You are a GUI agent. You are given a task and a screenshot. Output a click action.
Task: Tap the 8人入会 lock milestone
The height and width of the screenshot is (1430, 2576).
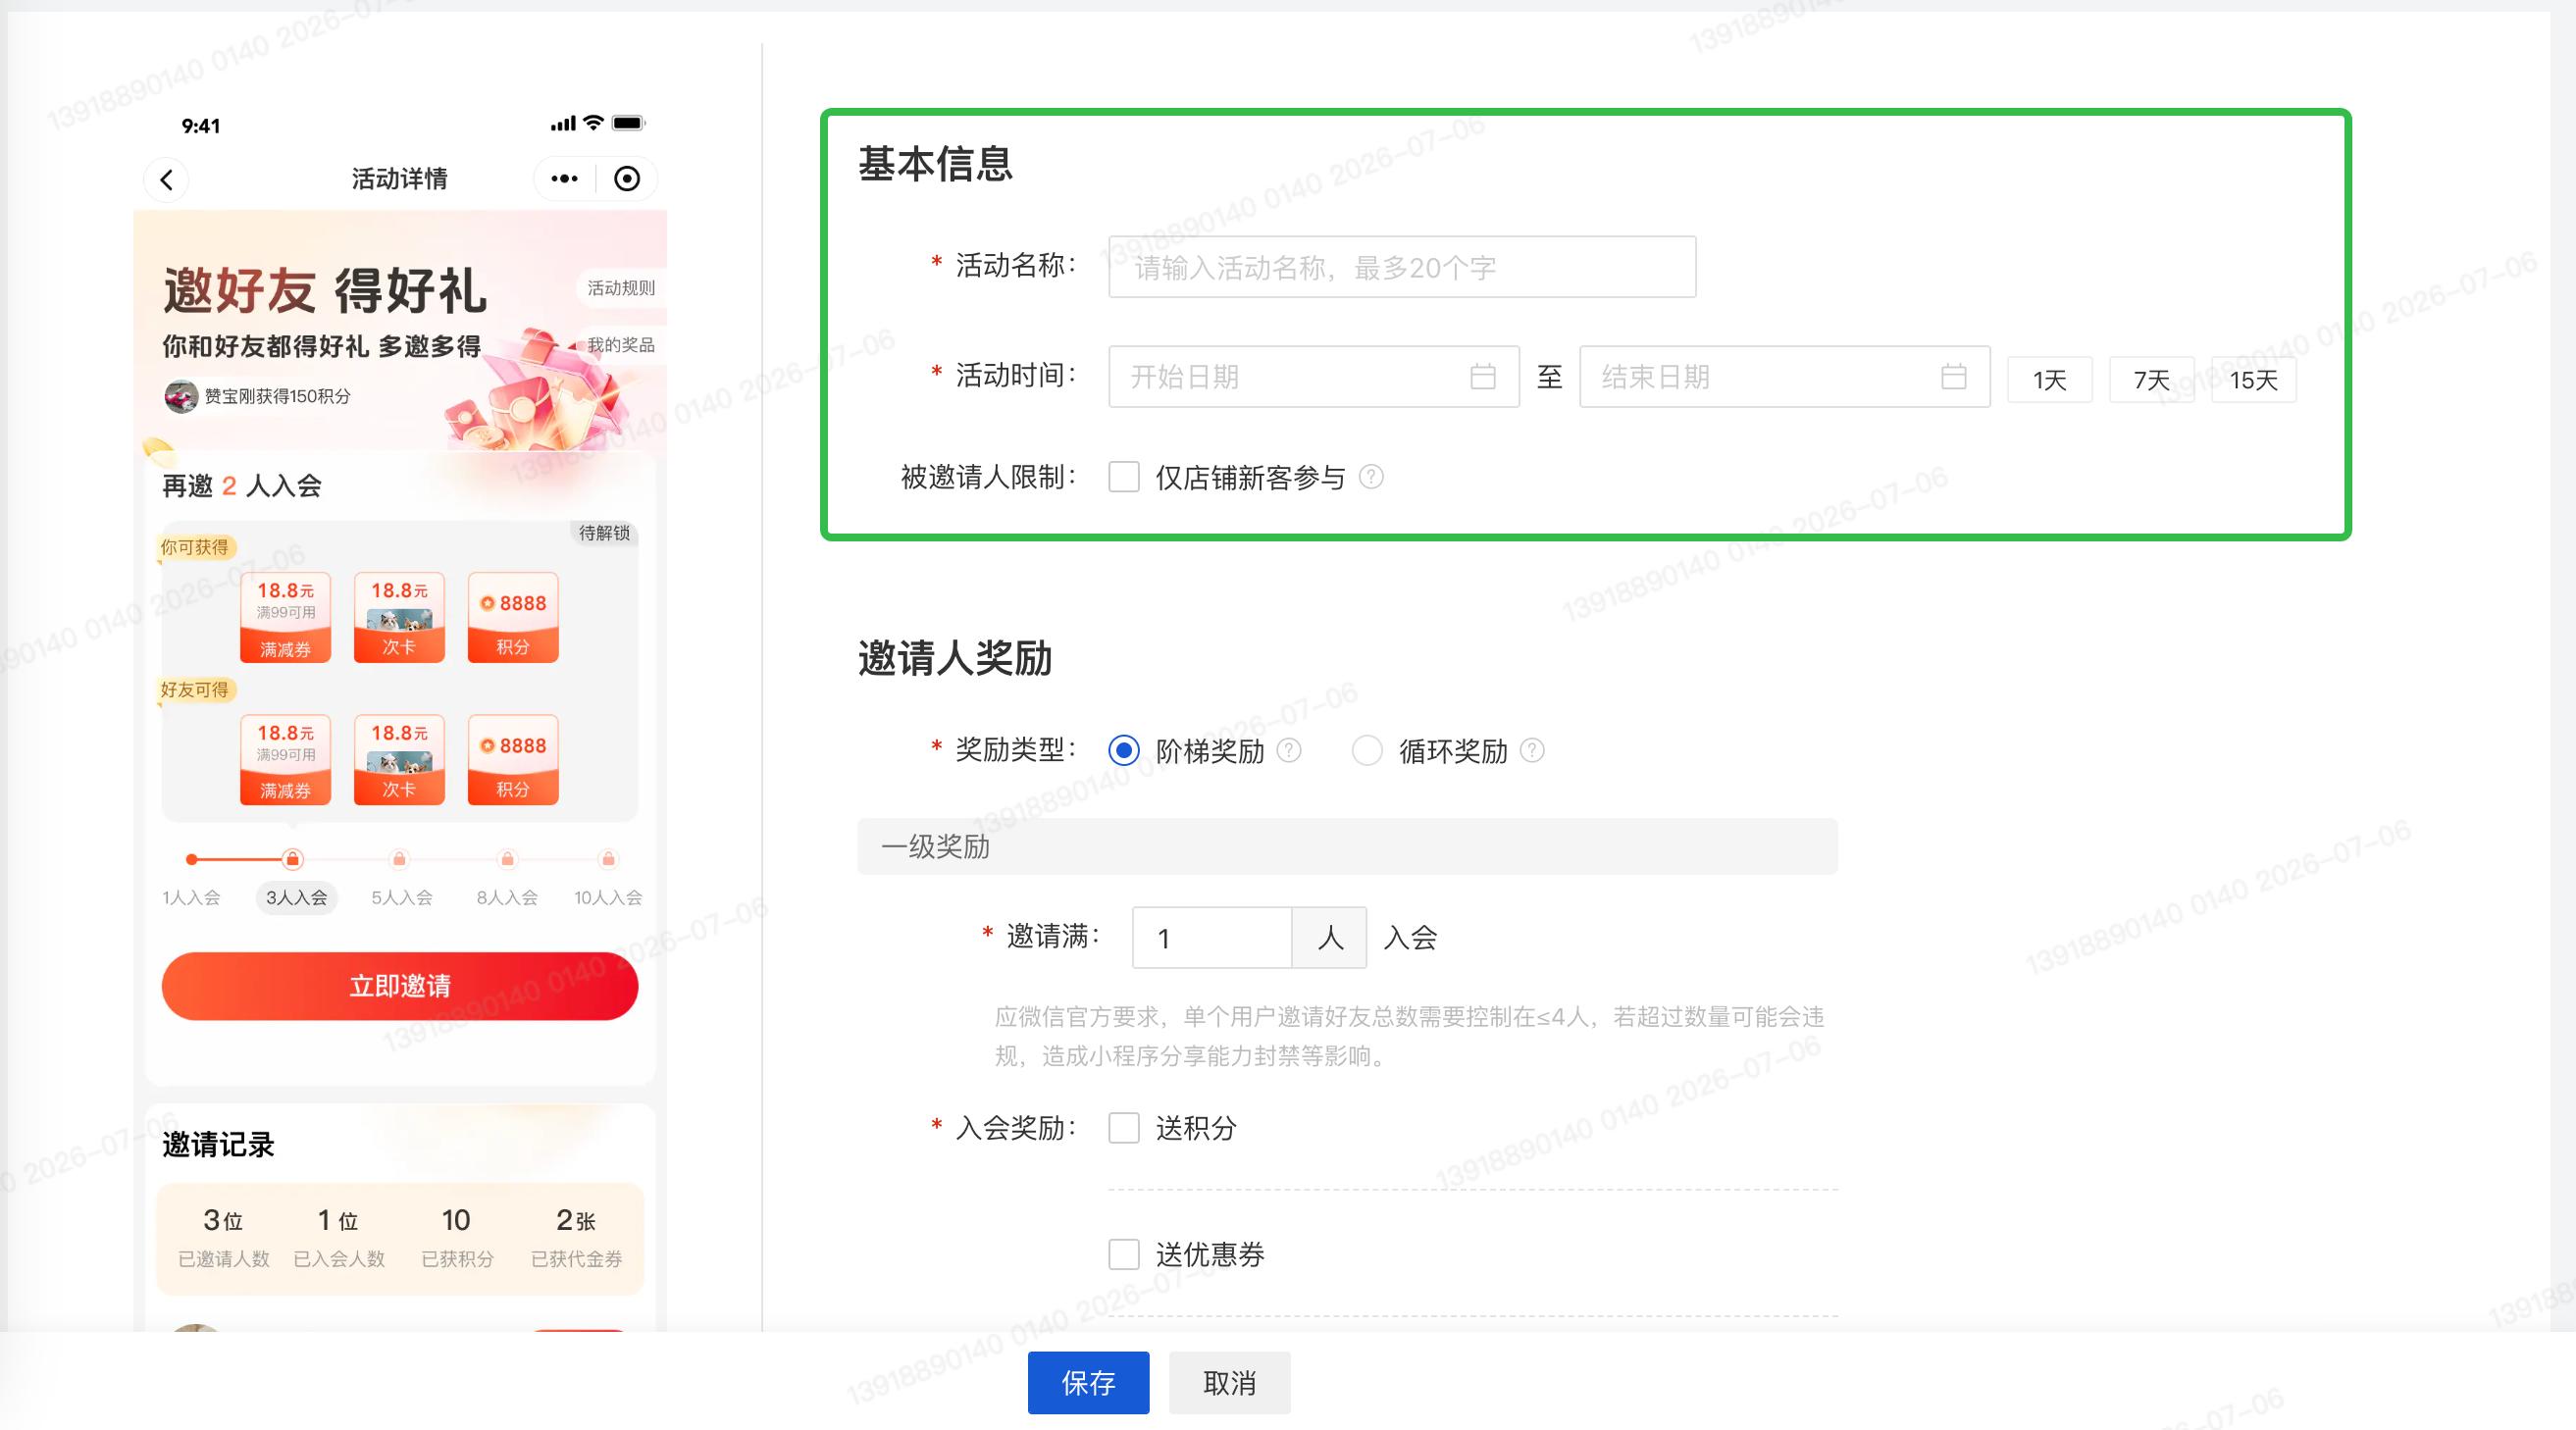(507, 859)
